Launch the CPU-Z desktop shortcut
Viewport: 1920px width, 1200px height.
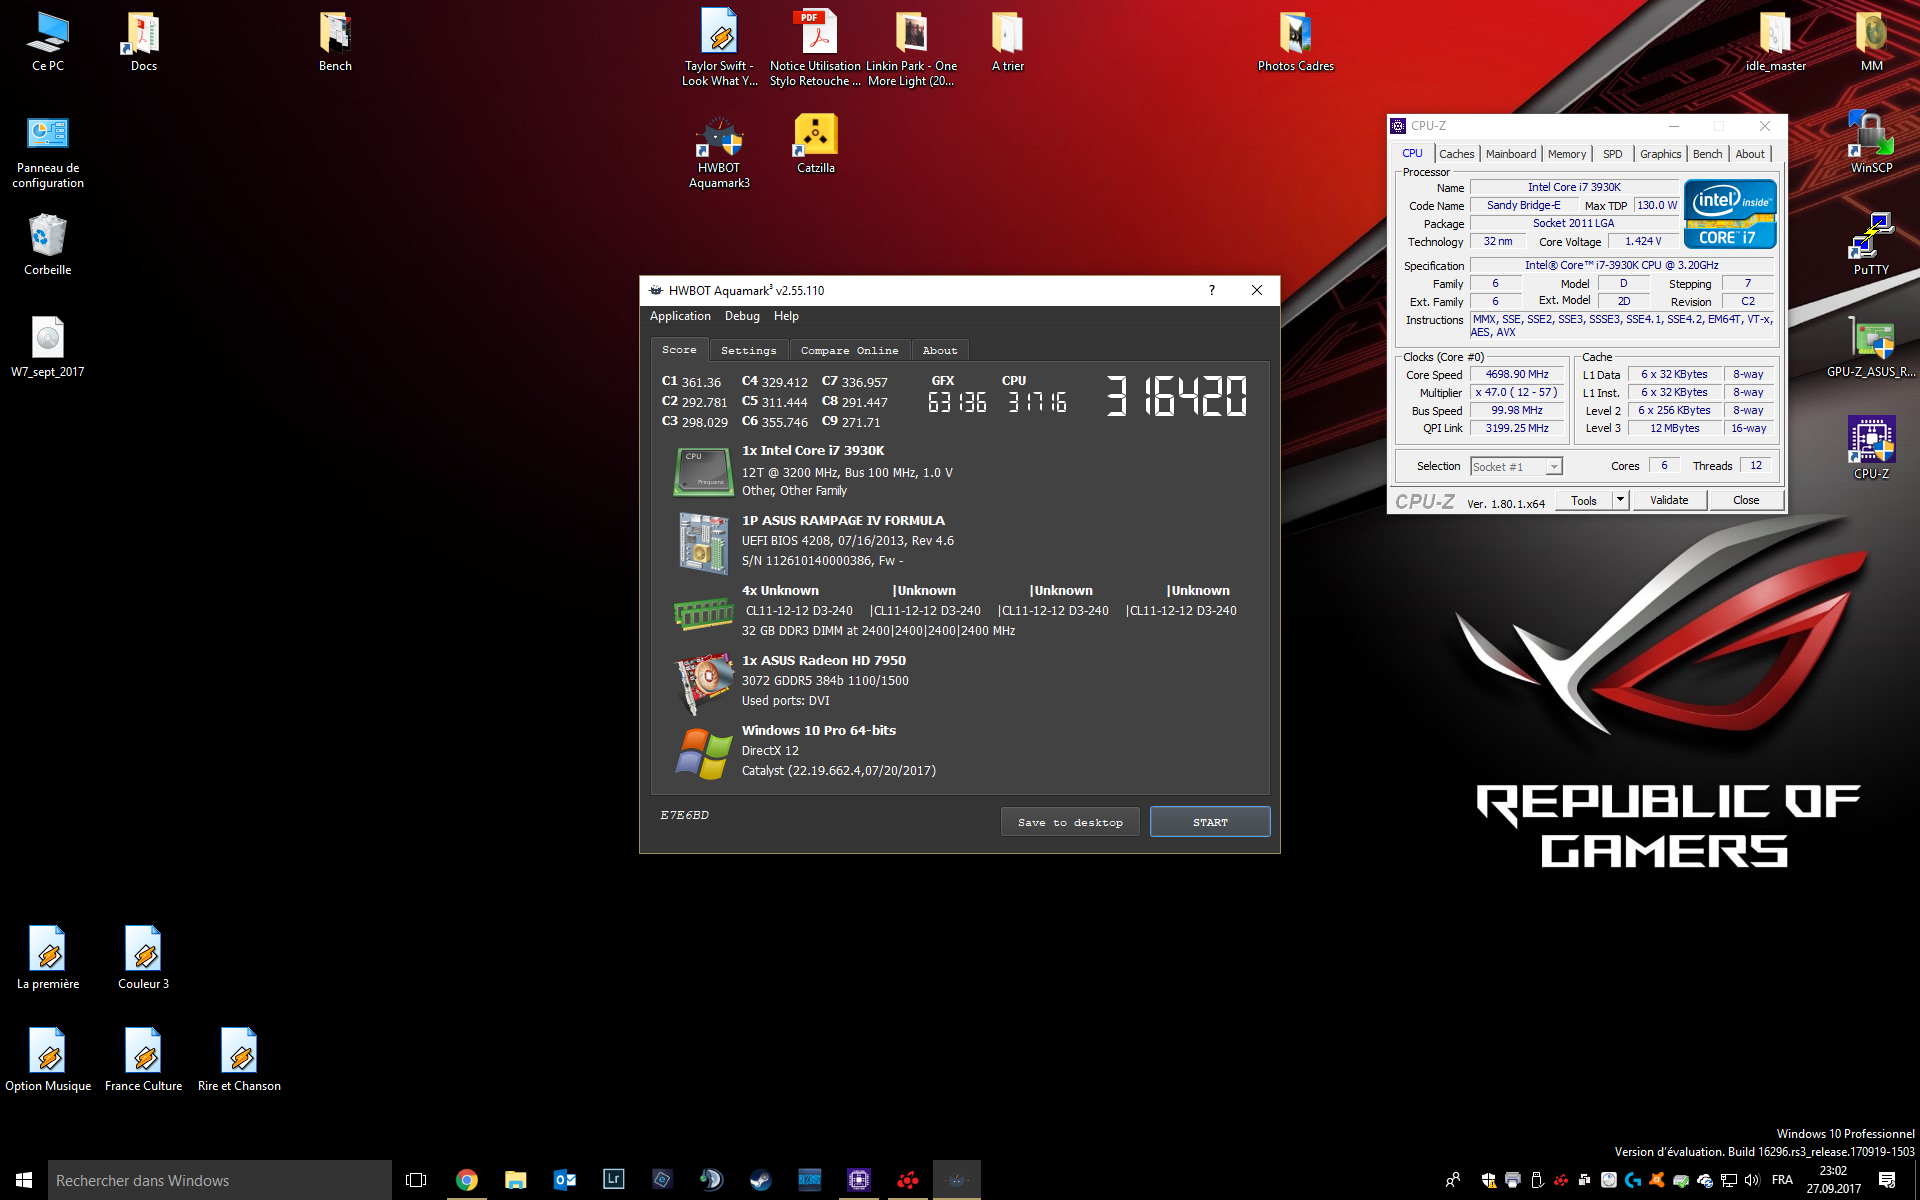pos(1871,450)
